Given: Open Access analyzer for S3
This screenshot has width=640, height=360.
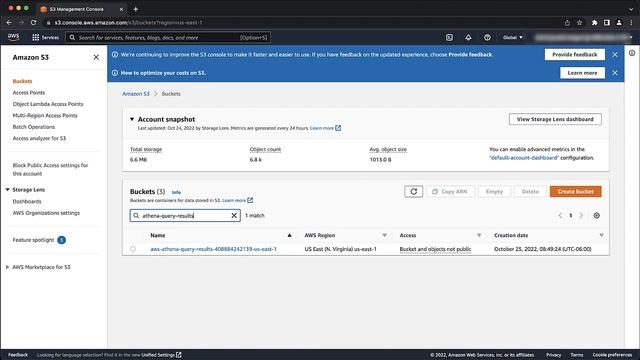Looking at the screenshot, I should 39,138.
